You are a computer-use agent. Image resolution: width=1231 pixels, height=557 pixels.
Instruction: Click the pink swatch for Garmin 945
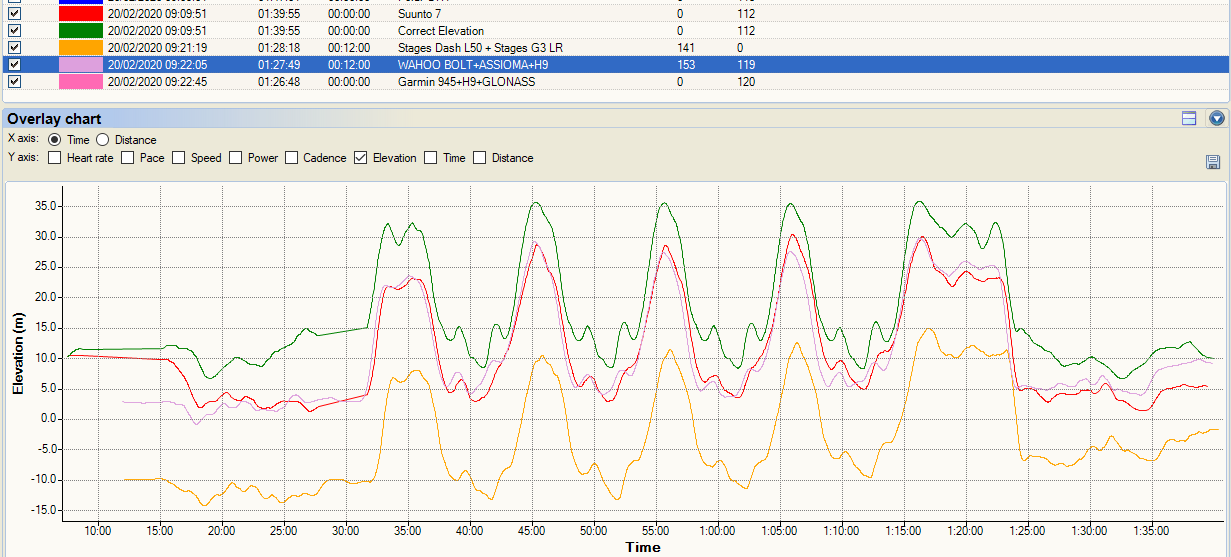click(79, 81)
